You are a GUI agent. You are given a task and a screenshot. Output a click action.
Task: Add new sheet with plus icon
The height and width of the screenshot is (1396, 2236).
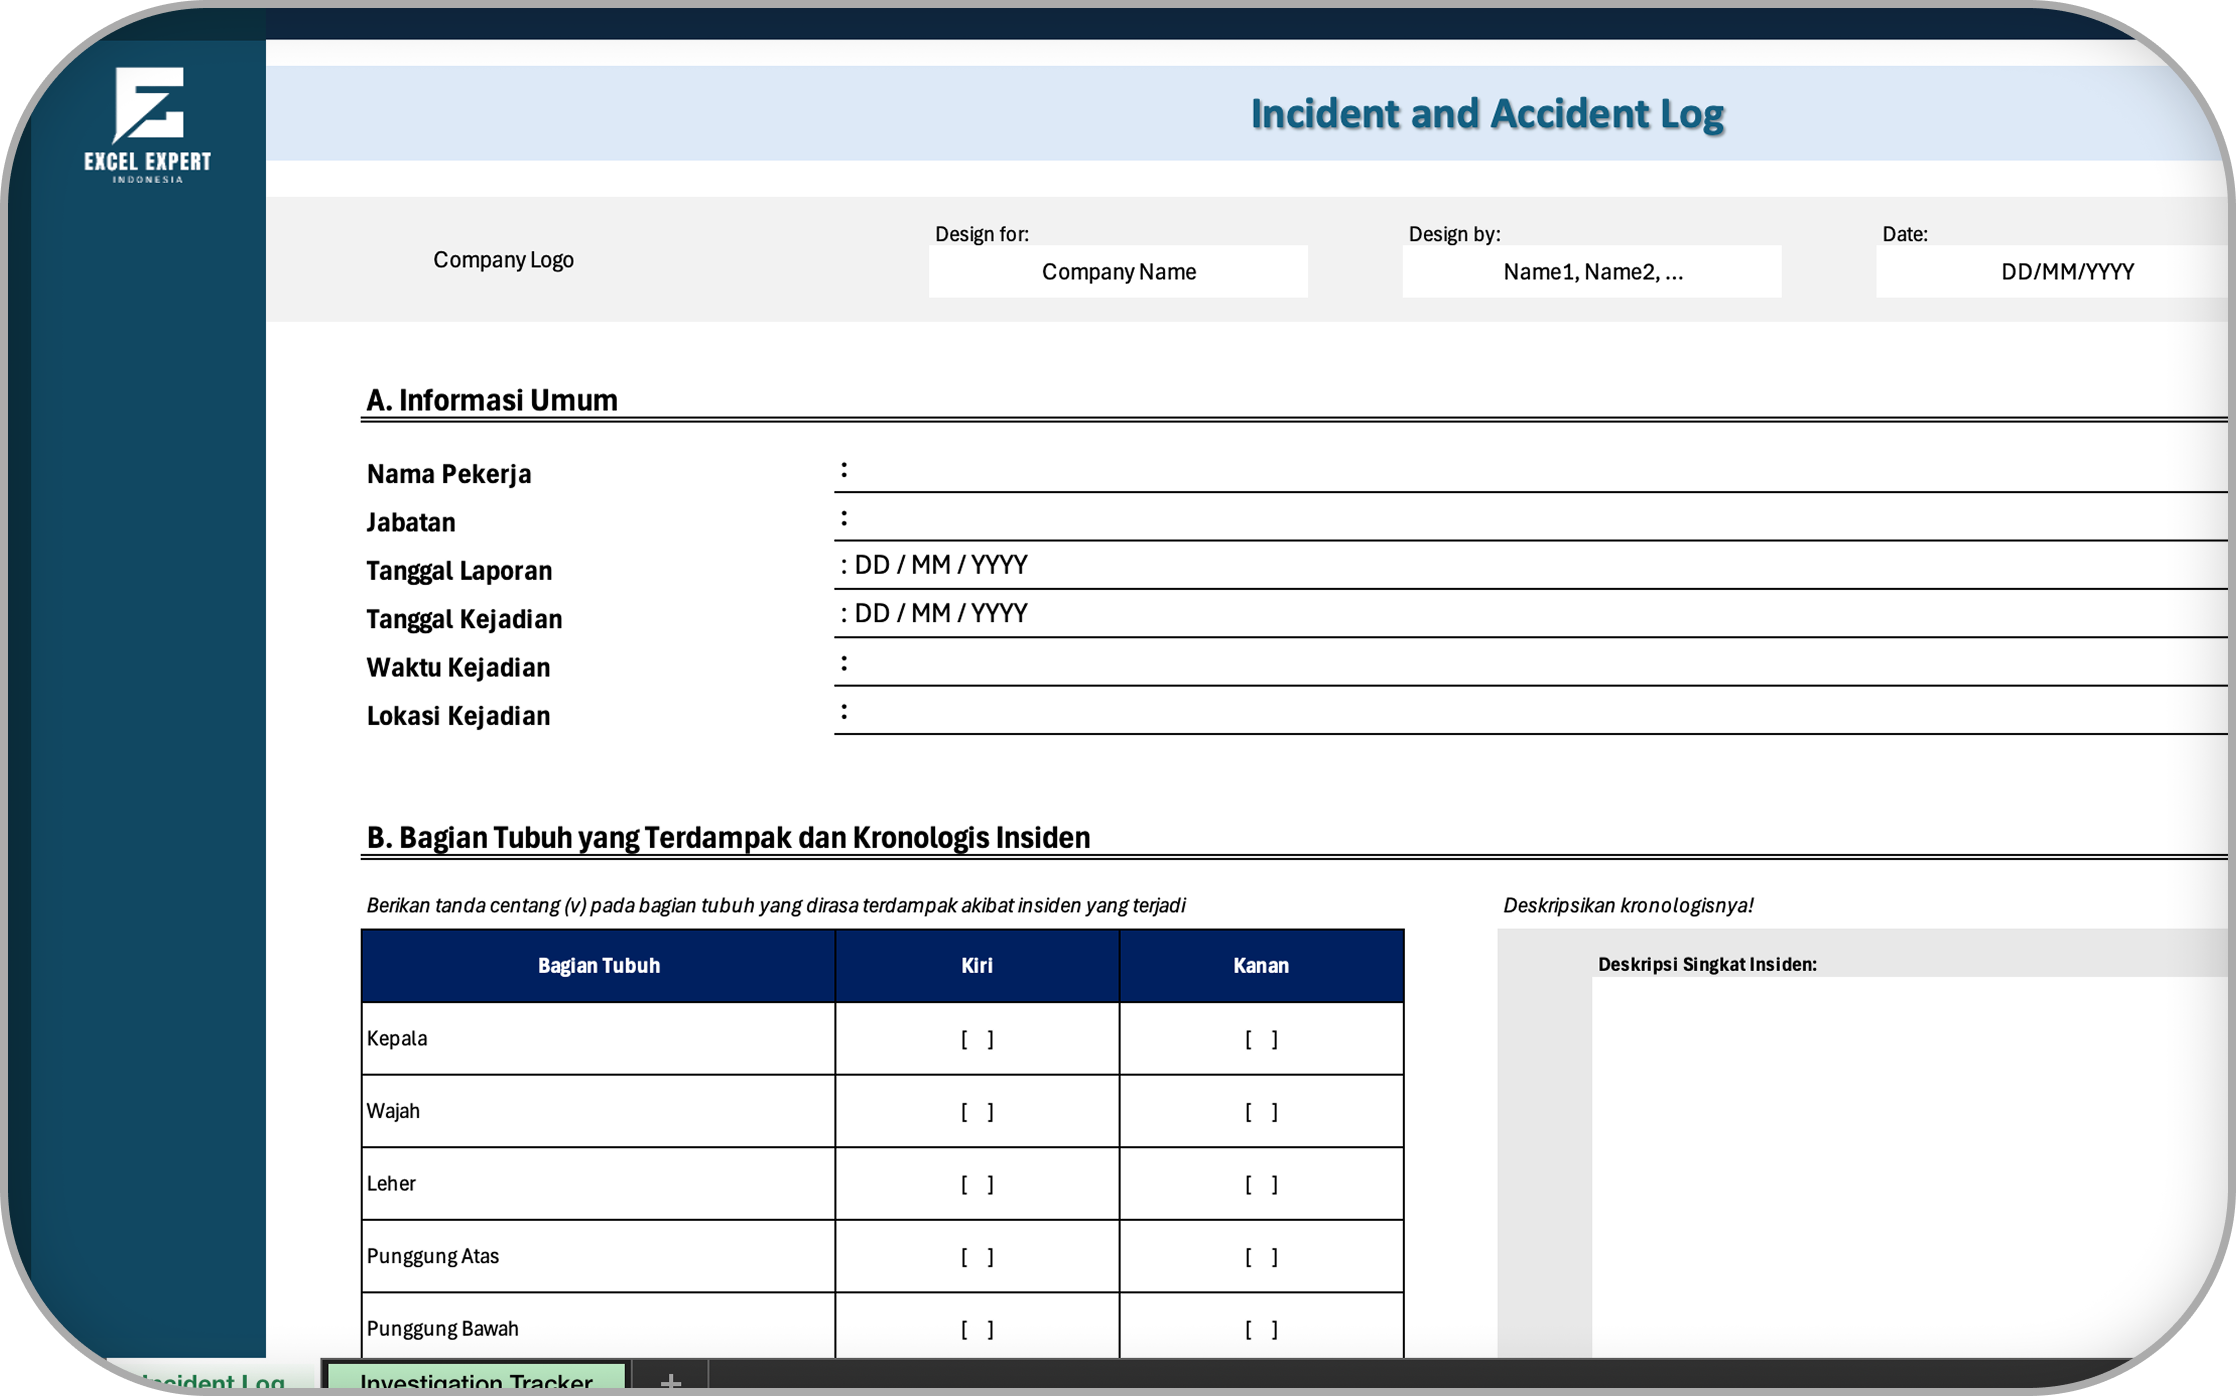coord(670,1381)
